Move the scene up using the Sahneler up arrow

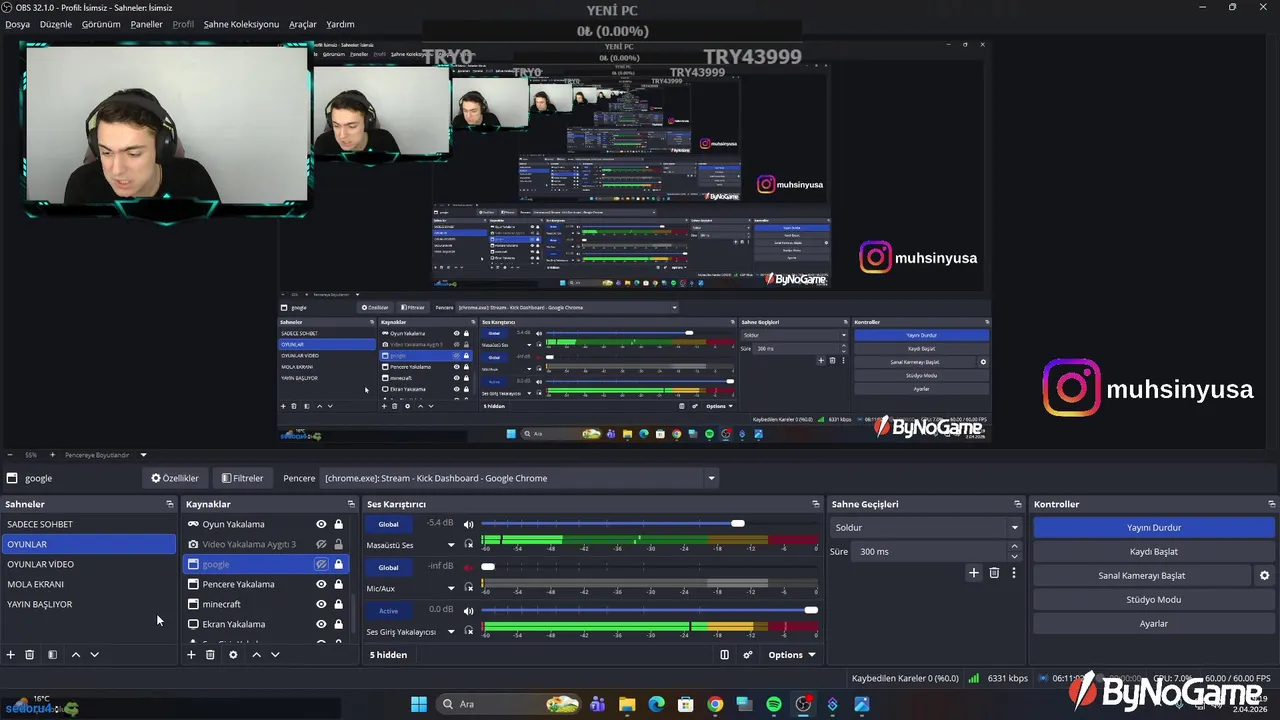pyautogui.click(x=75, y=655)
